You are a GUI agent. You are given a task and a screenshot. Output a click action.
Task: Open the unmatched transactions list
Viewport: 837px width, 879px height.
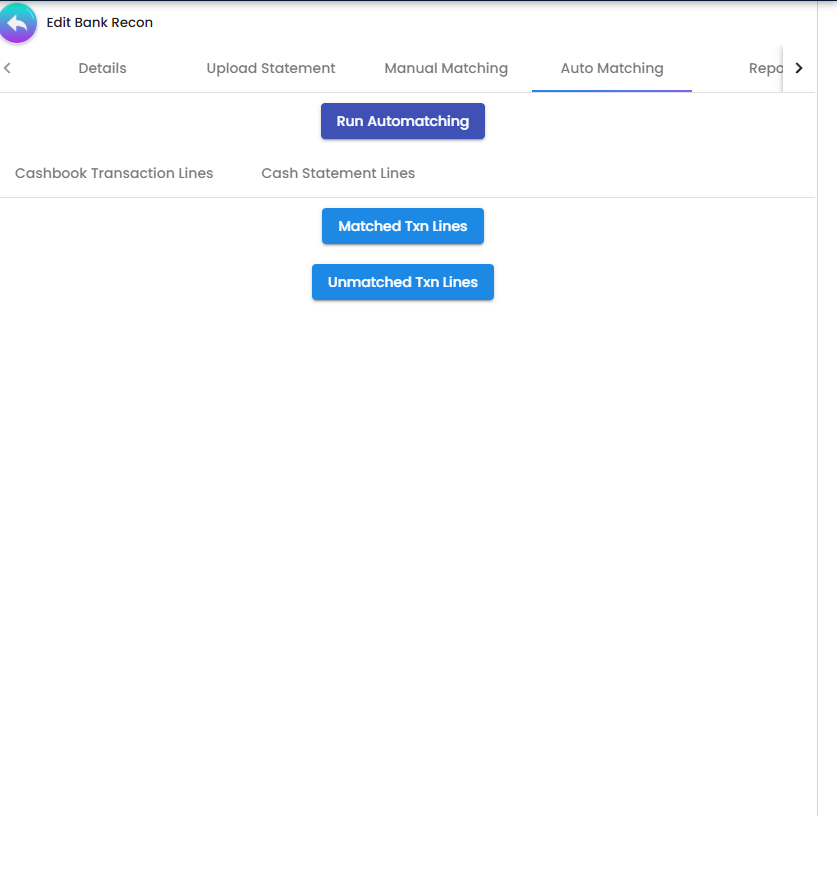point(402,282)
